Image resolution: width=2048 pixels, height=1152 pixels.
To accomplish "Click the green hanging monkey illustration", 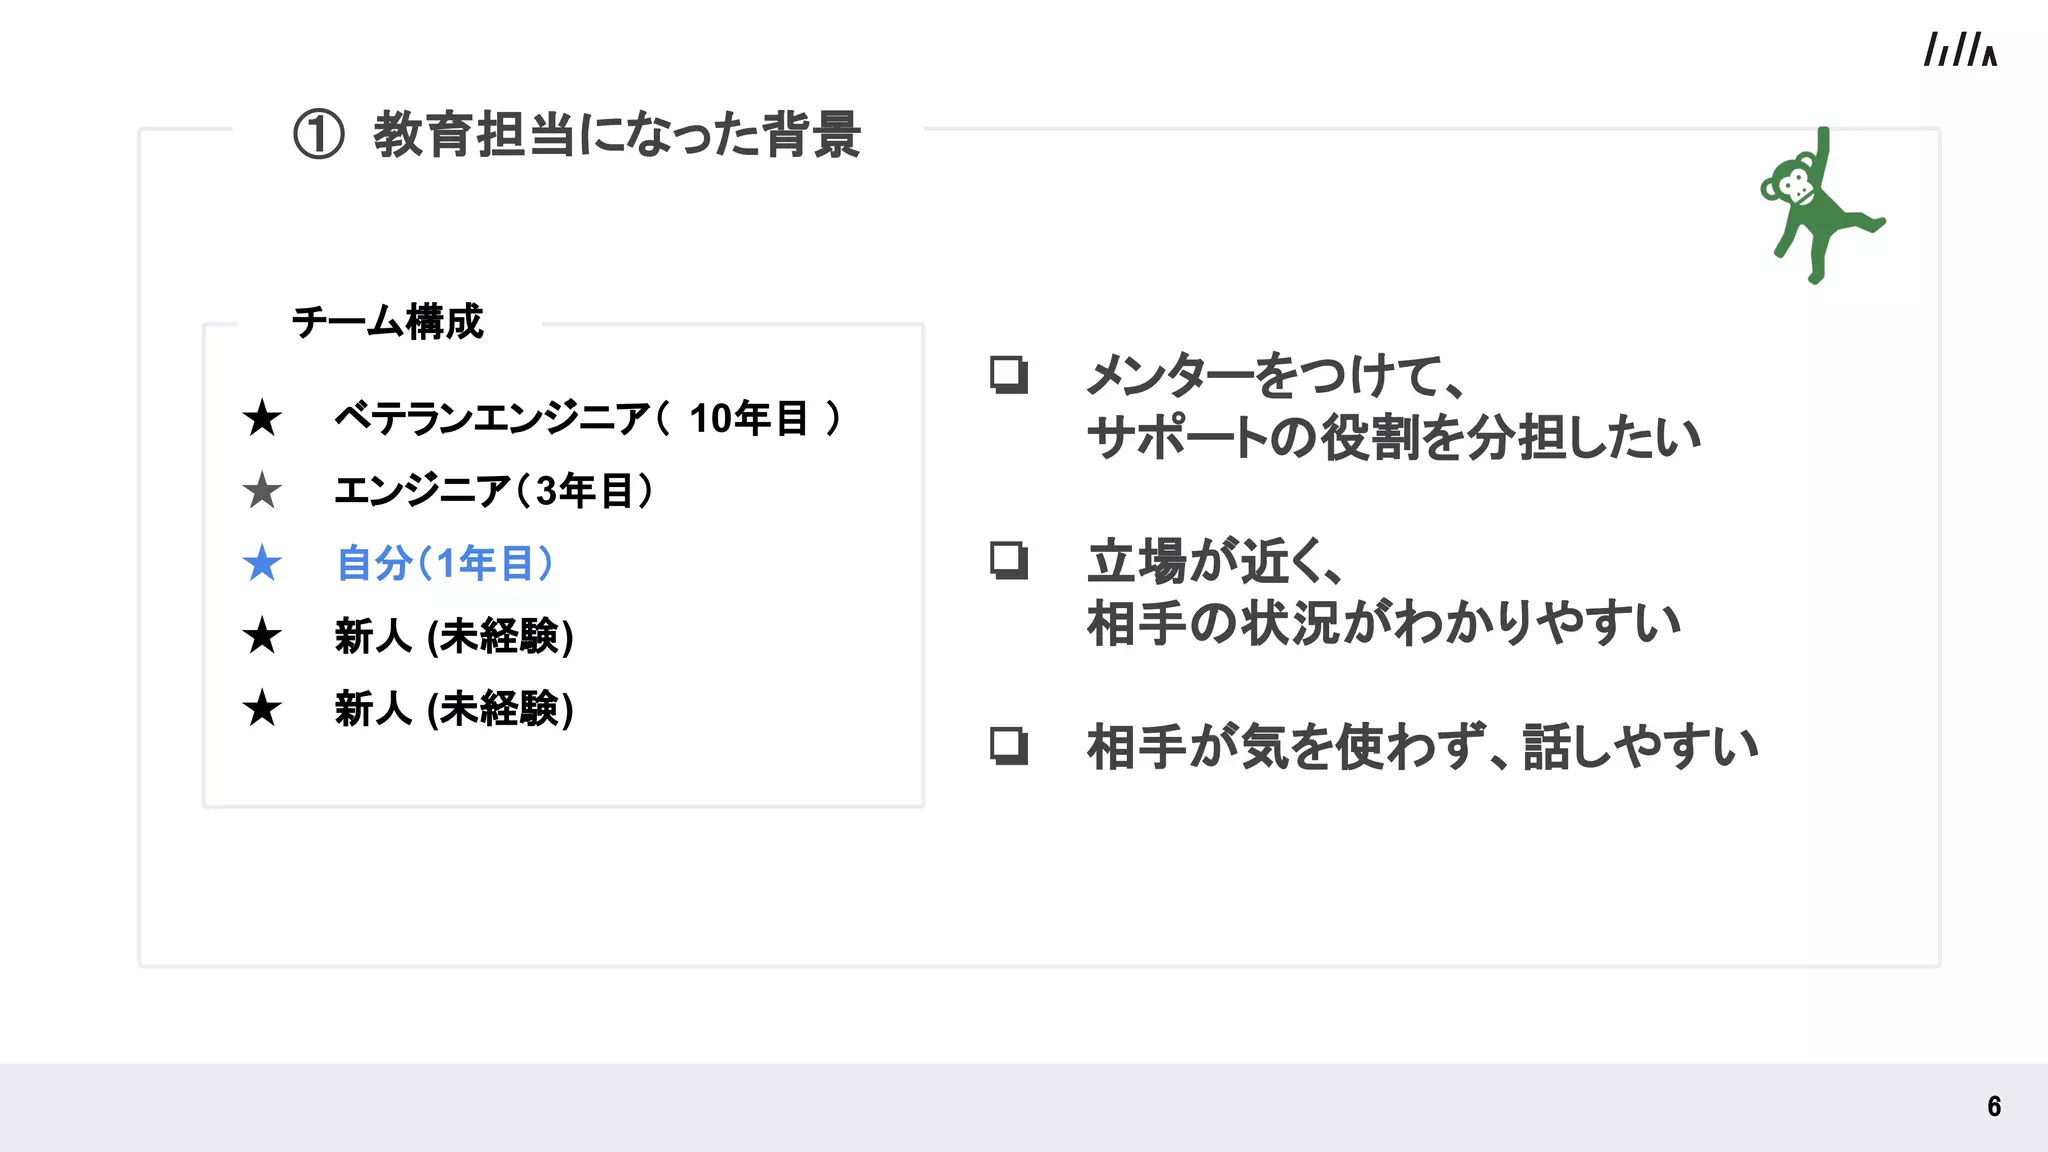I will coord(1822,205).
